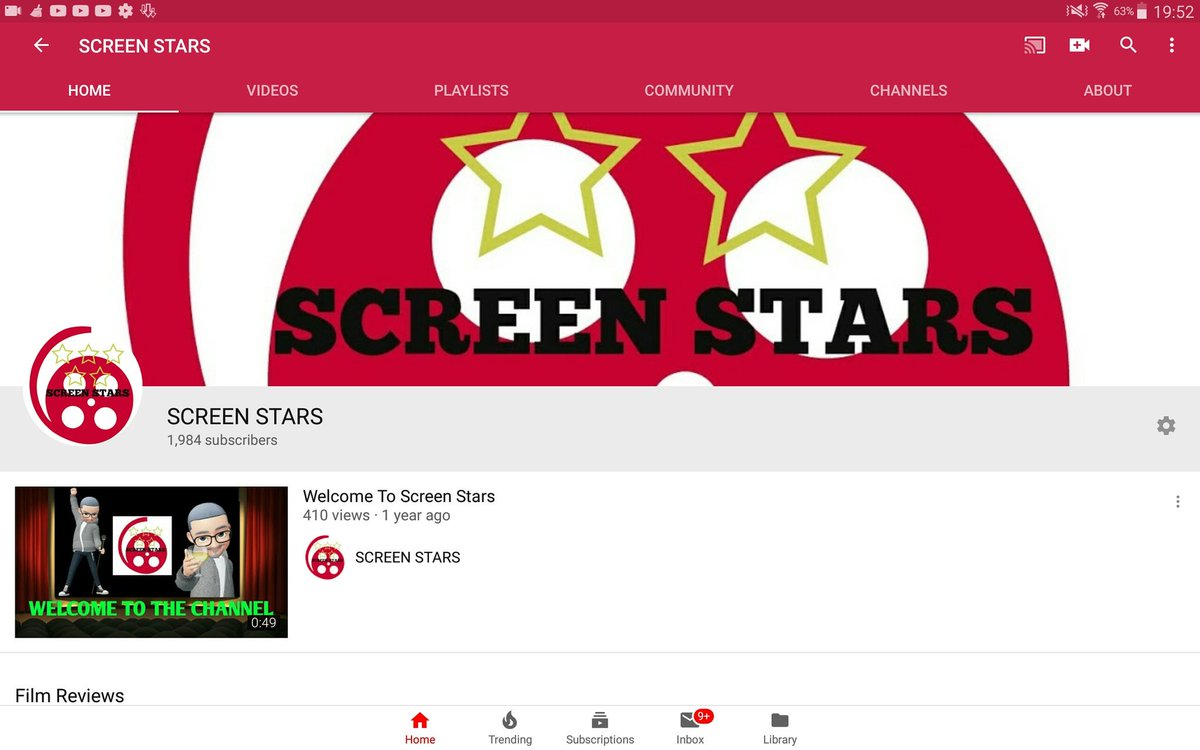
Task: Tap the Wi-Fi status icon
Action: pos(1101,11)
